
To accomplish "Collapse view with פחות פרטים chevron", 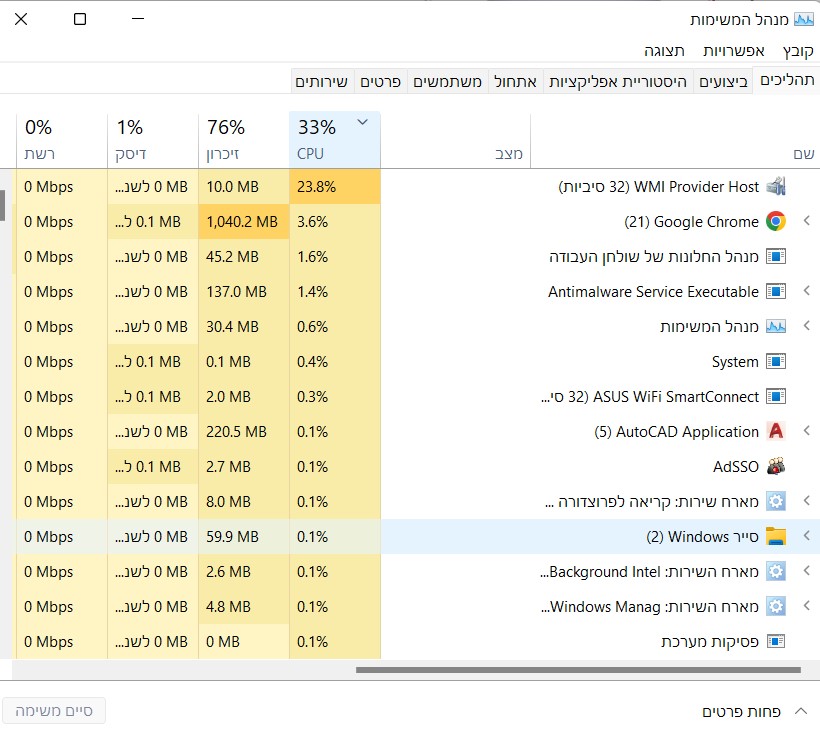I will (801, 711).
